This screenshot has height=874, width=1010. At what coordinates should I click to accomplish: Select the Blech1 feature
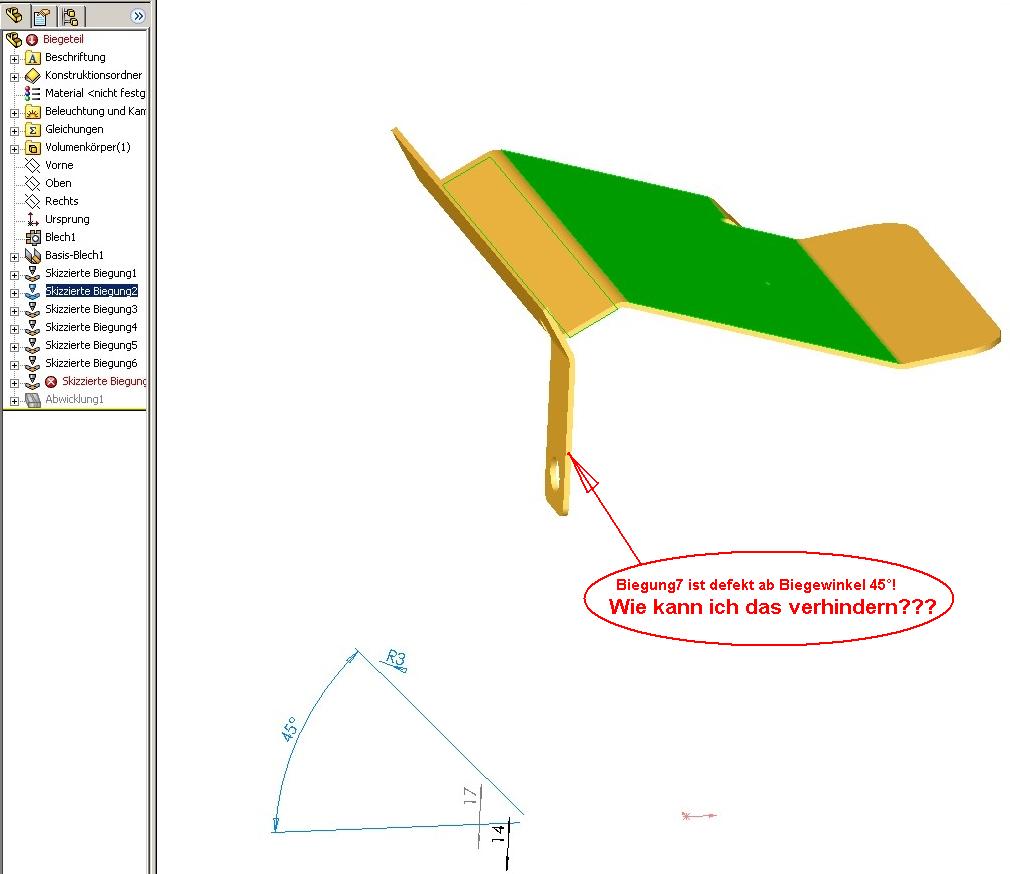click(x=60, y=238)
